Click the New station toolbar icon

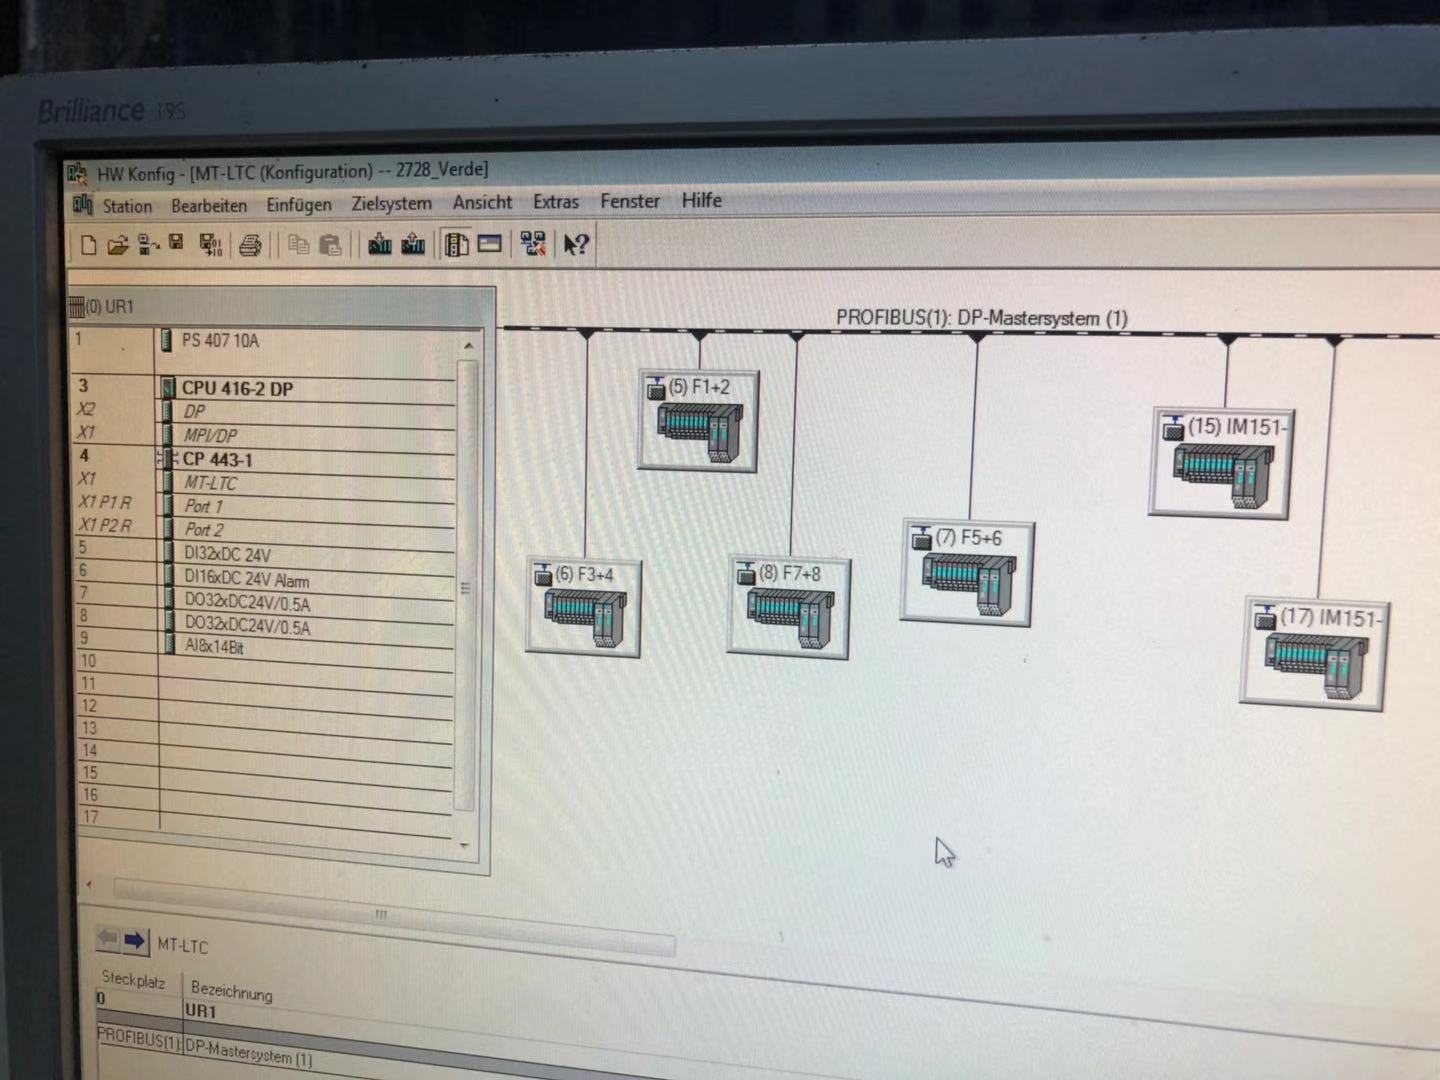click(x=88, y=245)
